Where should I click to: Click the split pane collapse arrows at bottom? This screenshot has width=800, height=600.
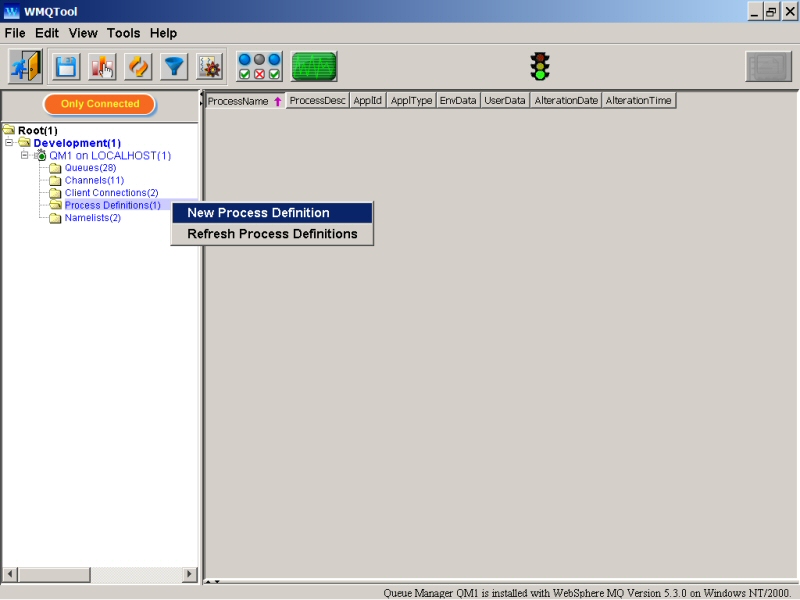[212, 581]
